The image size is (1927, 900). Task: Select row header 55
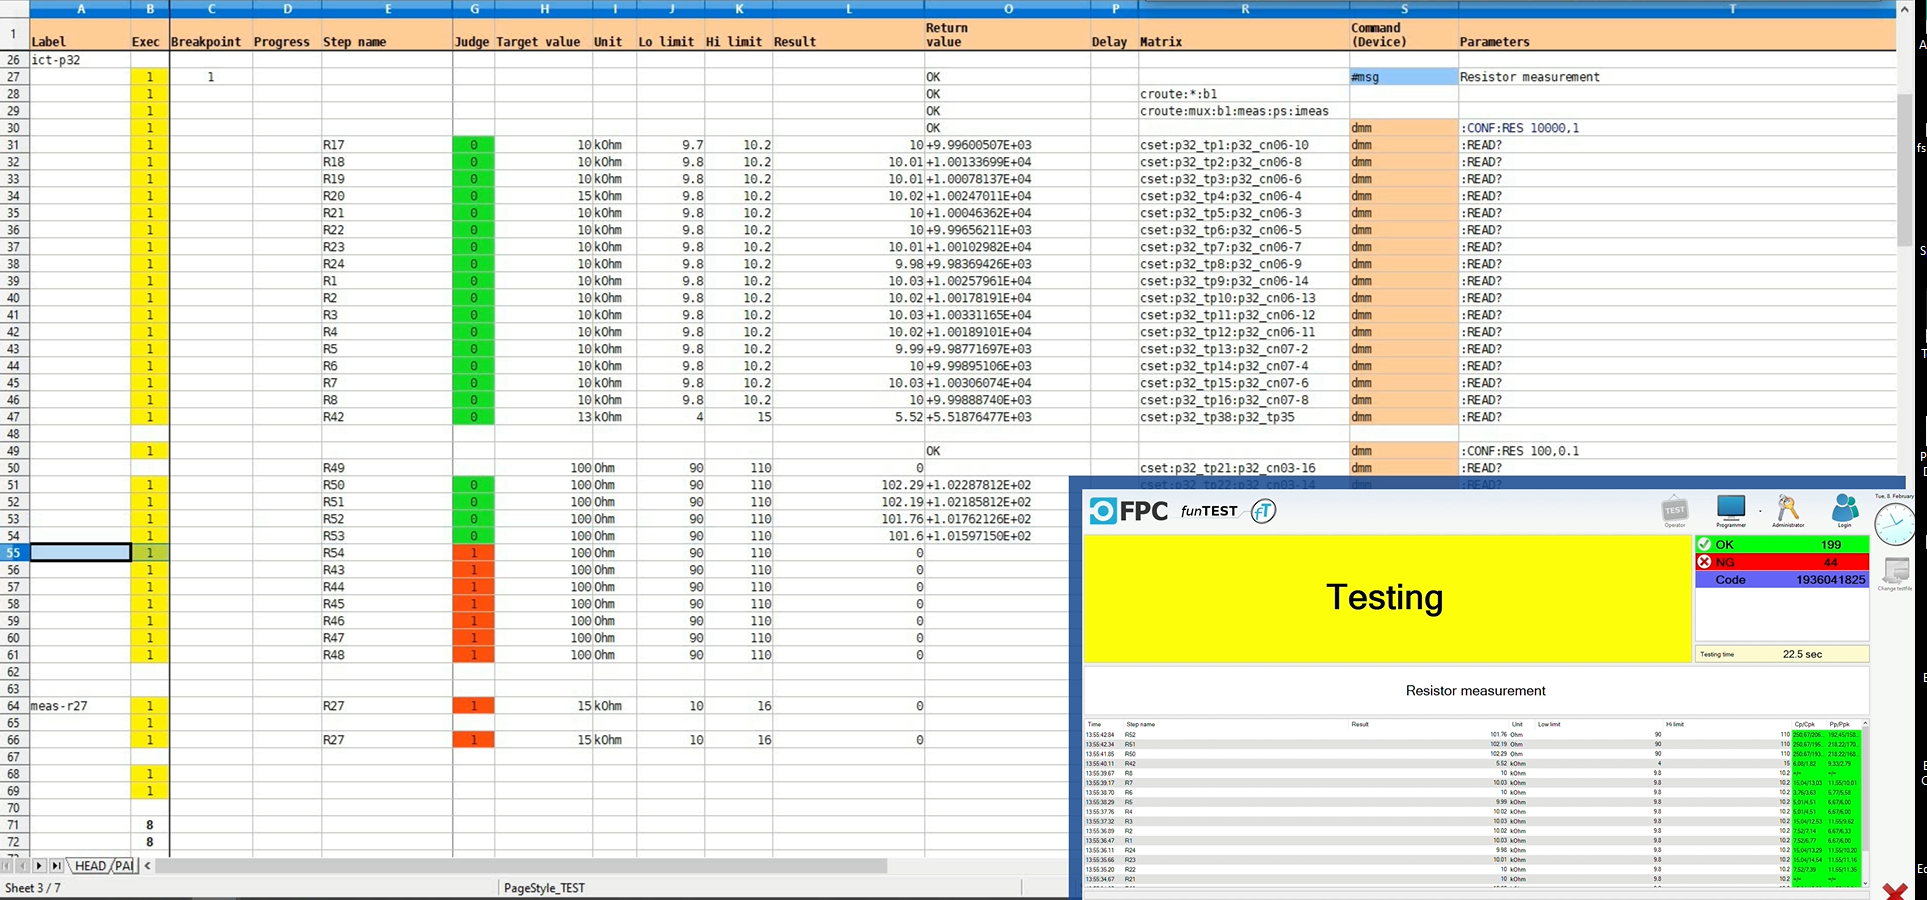(x=14, y=553)
